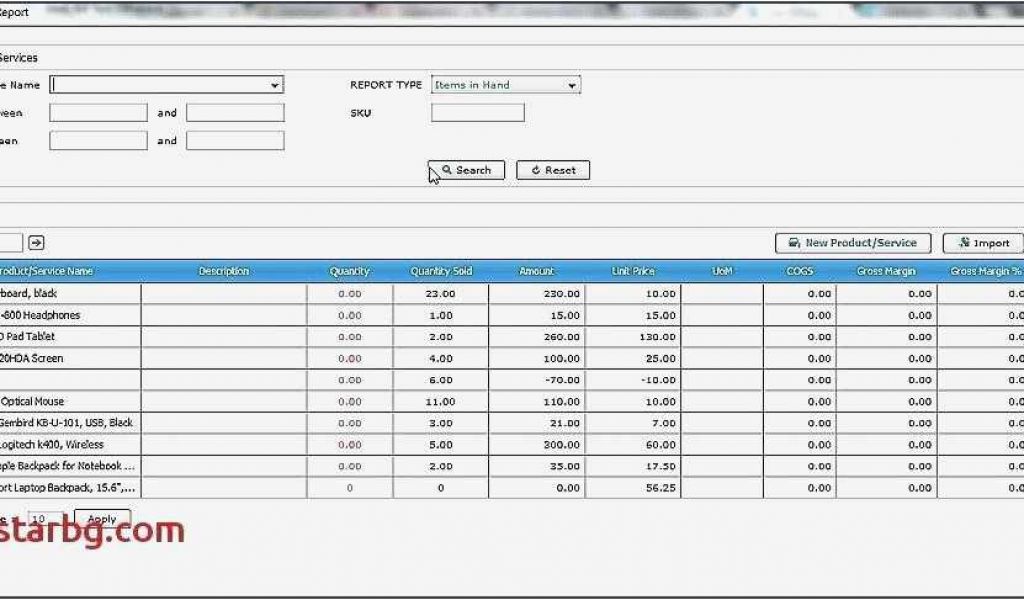
Task: Click the Reset button
Action: [x=553, y=170]
